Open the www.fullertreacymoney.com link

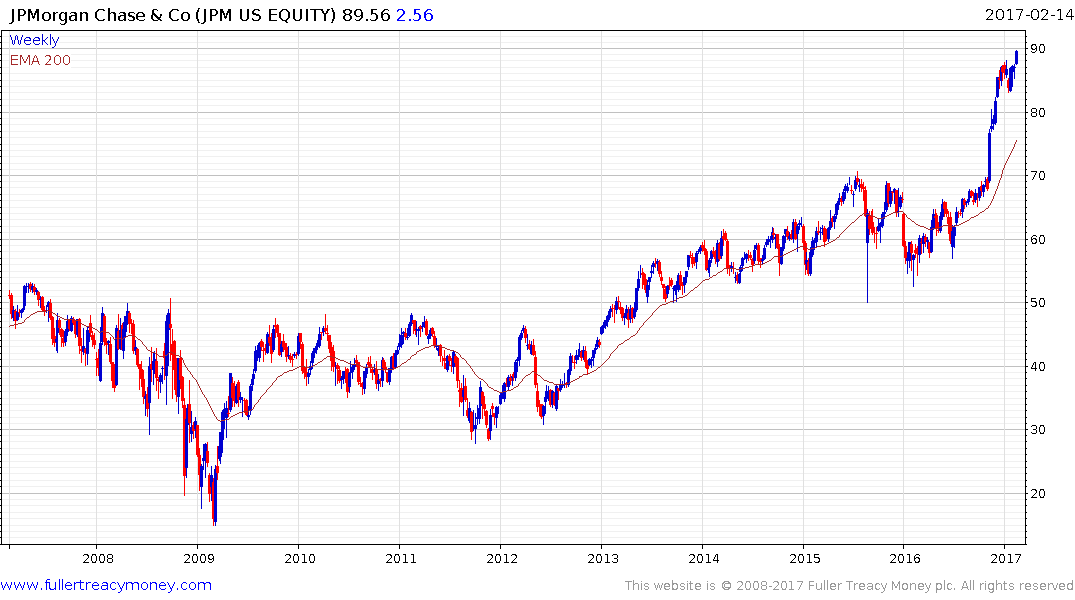(x=106, y=585)
